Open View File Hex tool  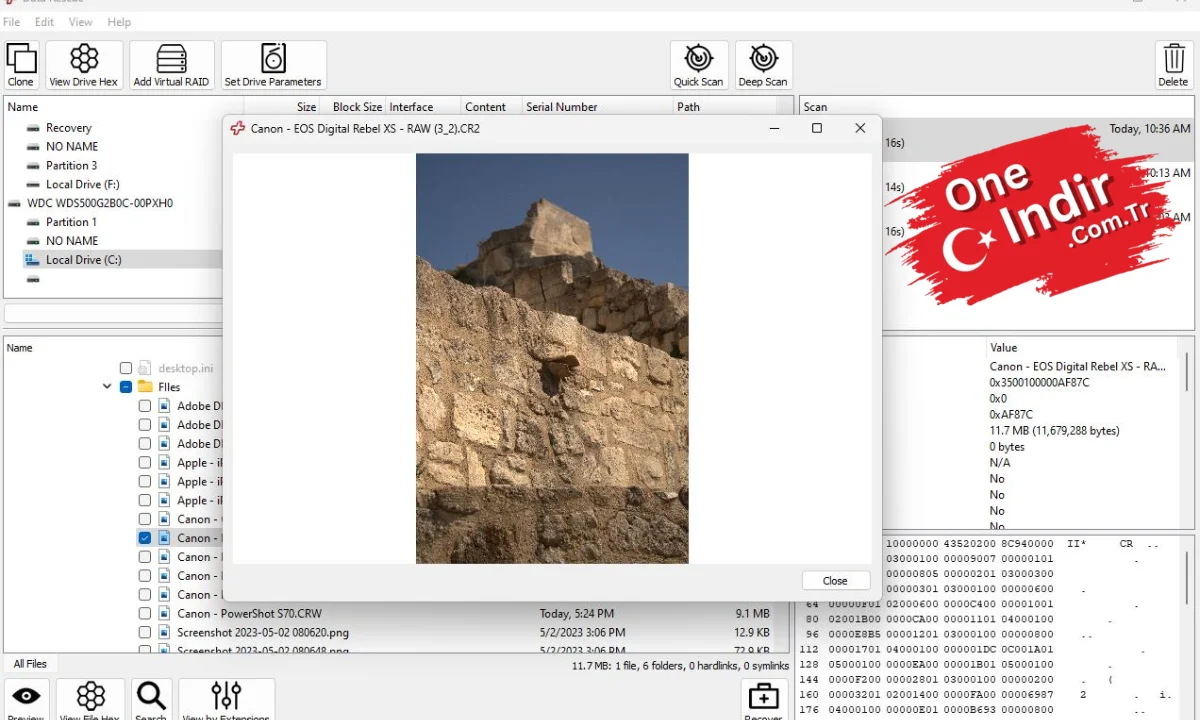coord(90,699)
